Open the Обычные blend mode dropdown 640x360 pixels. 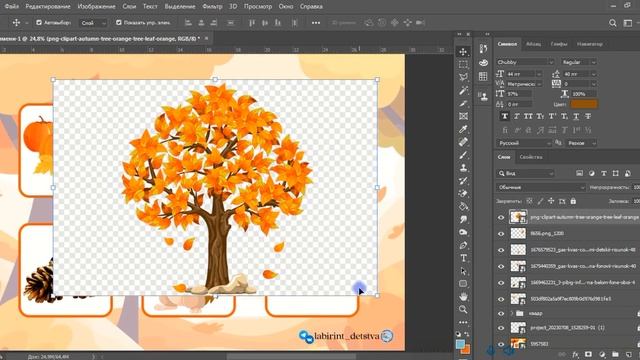point(541,187)
